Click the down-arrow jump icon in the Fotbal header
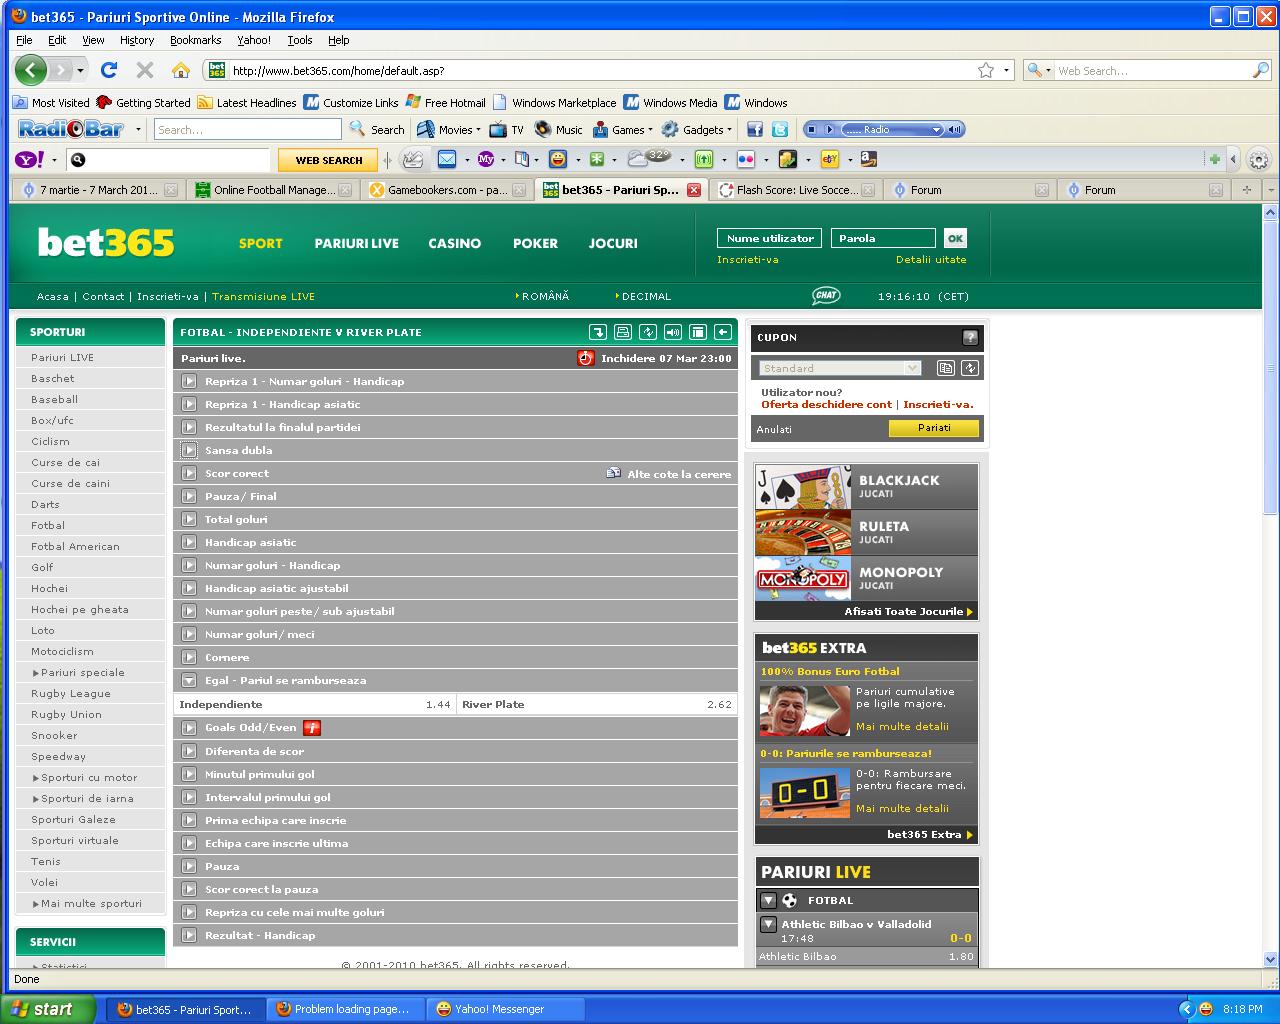Viewport: 1280px width, 1024px height. point(598,332)
